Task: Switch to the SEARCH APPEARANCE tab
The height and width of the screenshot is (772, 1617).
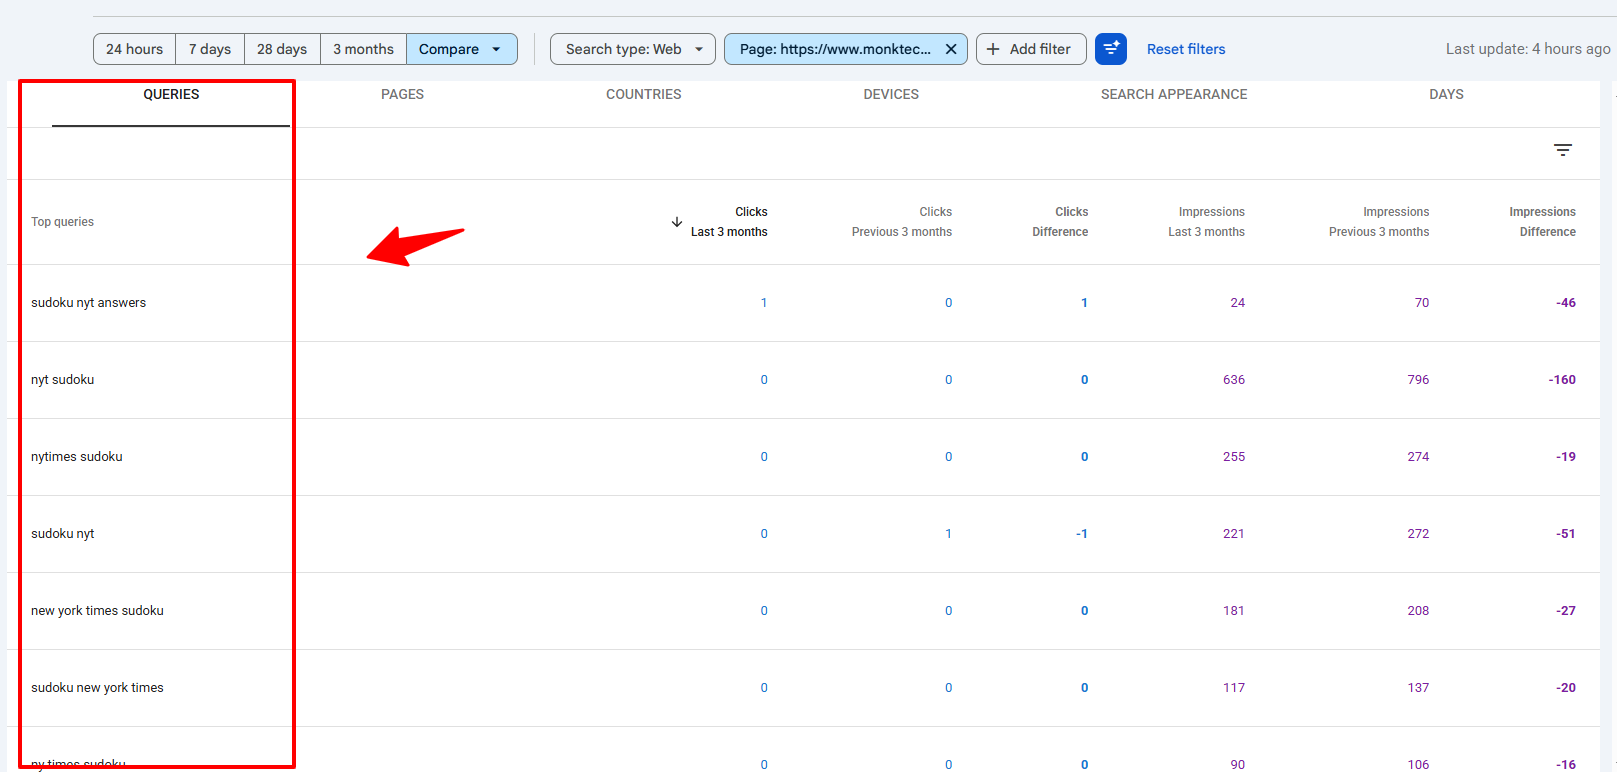Action: point(1174,94)
